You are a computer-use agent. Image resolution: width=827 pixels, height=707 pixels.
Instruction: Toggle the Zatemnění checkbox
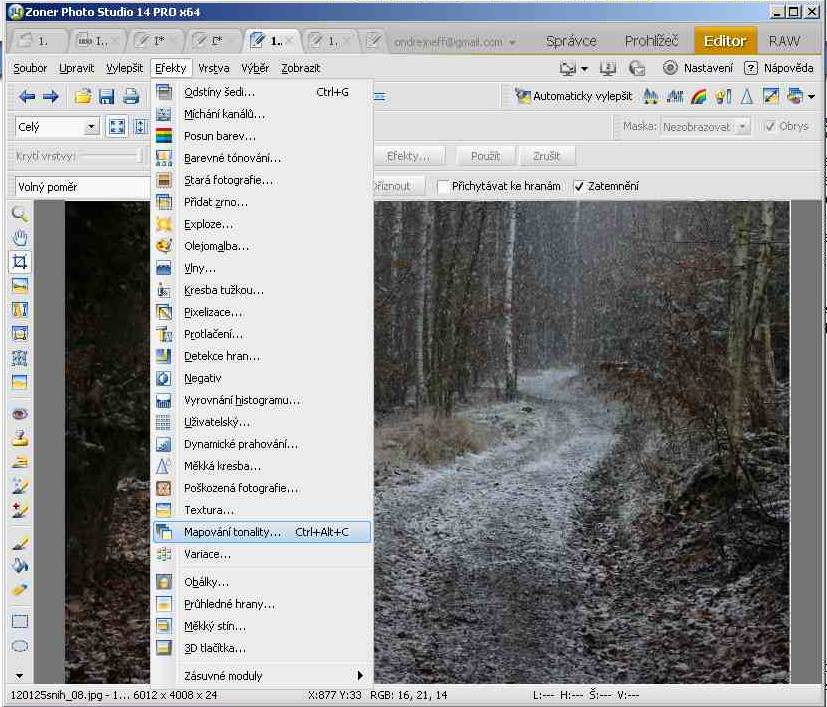click(x=579, y=186)
